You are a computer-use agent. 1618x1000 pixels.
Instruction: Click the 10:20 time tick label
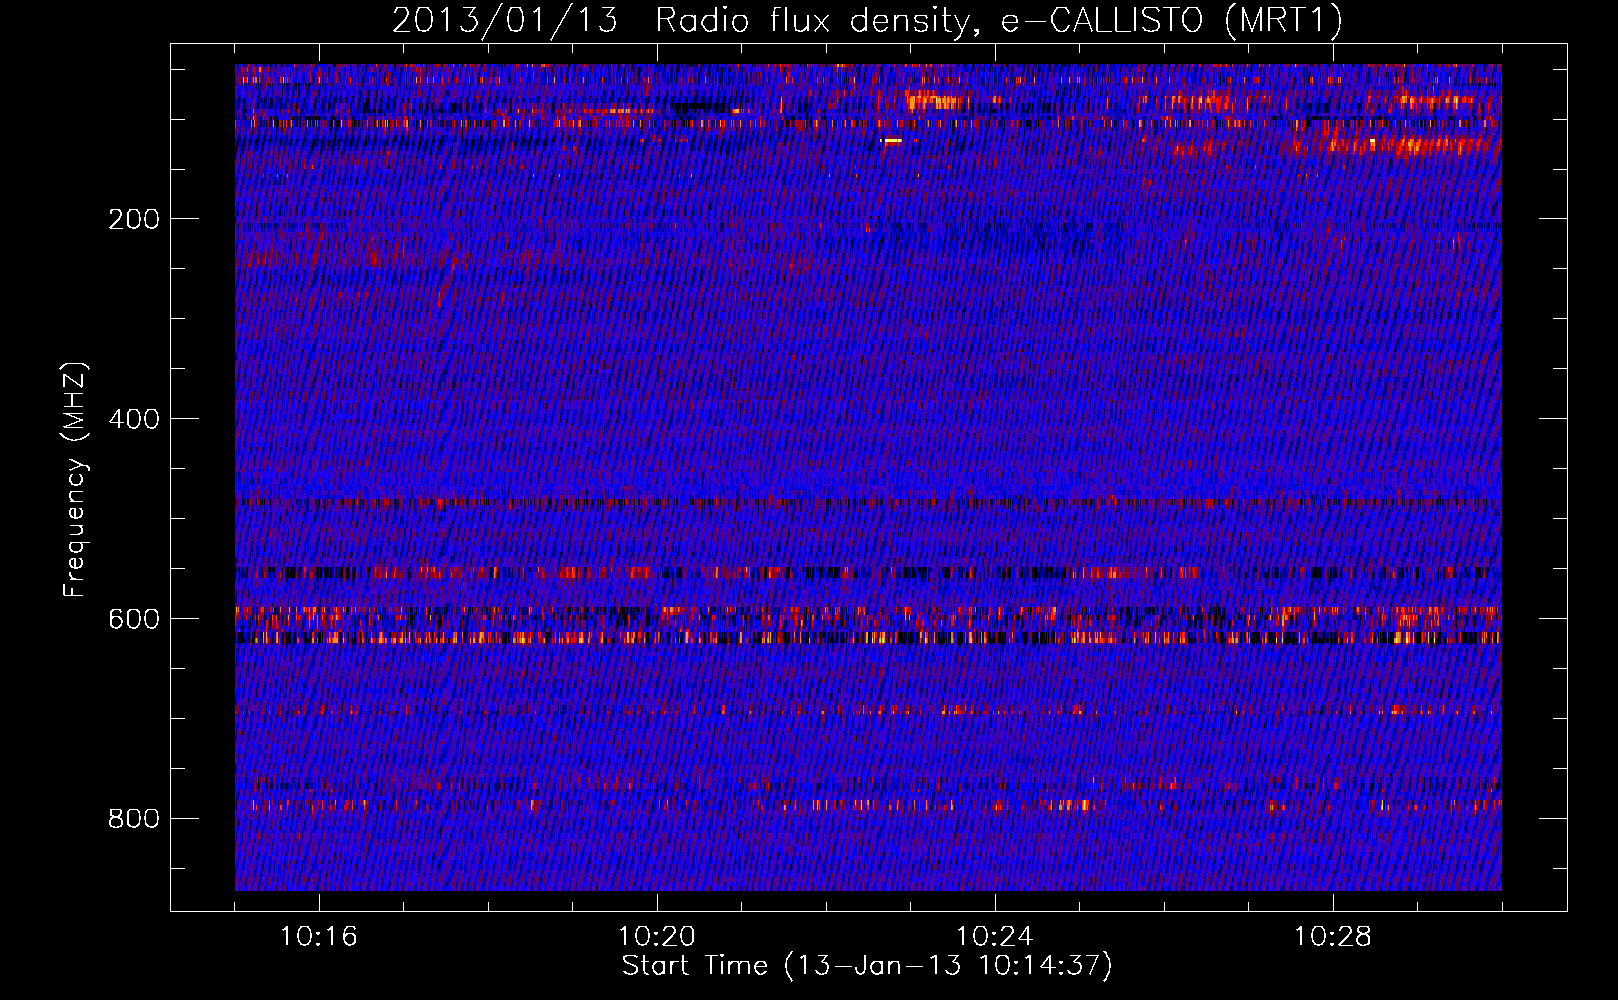pyautogui.click(x=657, y=937)
